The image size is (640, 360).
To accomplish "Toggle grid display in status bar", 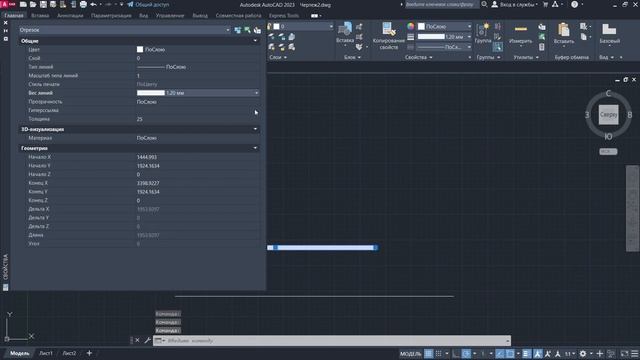I will (x=428, y=353).
